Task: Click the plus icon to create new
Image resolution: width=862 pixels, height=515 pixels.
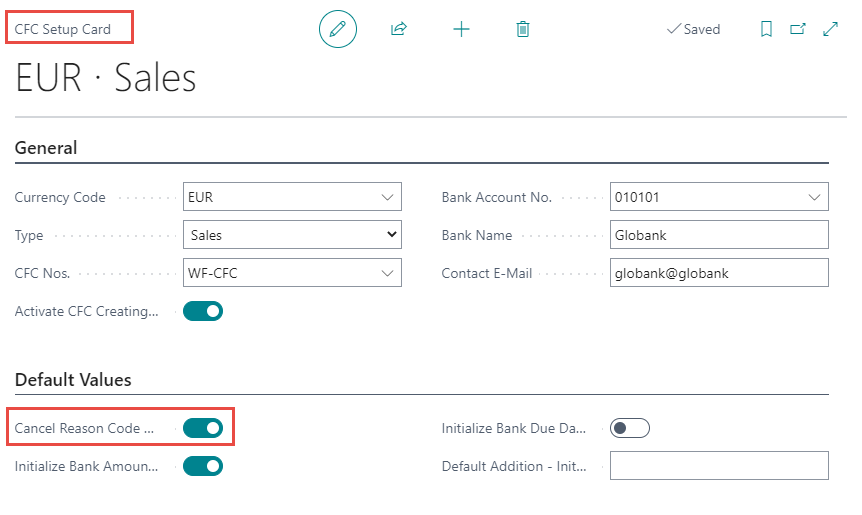Action: point(461,29)
